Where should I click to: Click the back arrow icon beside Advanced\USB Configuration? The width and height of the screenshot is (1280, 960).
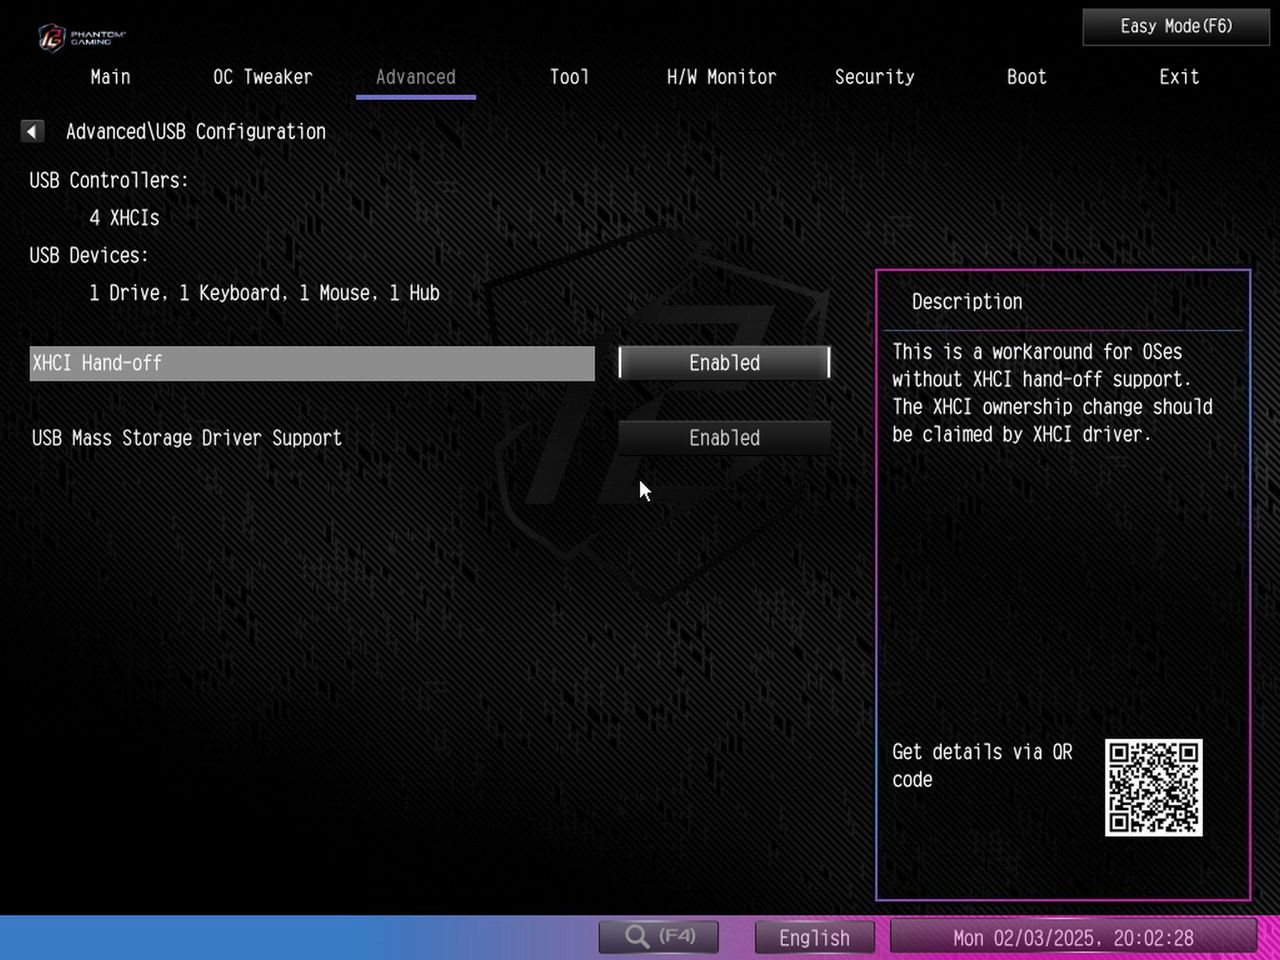tap(32, 131)
